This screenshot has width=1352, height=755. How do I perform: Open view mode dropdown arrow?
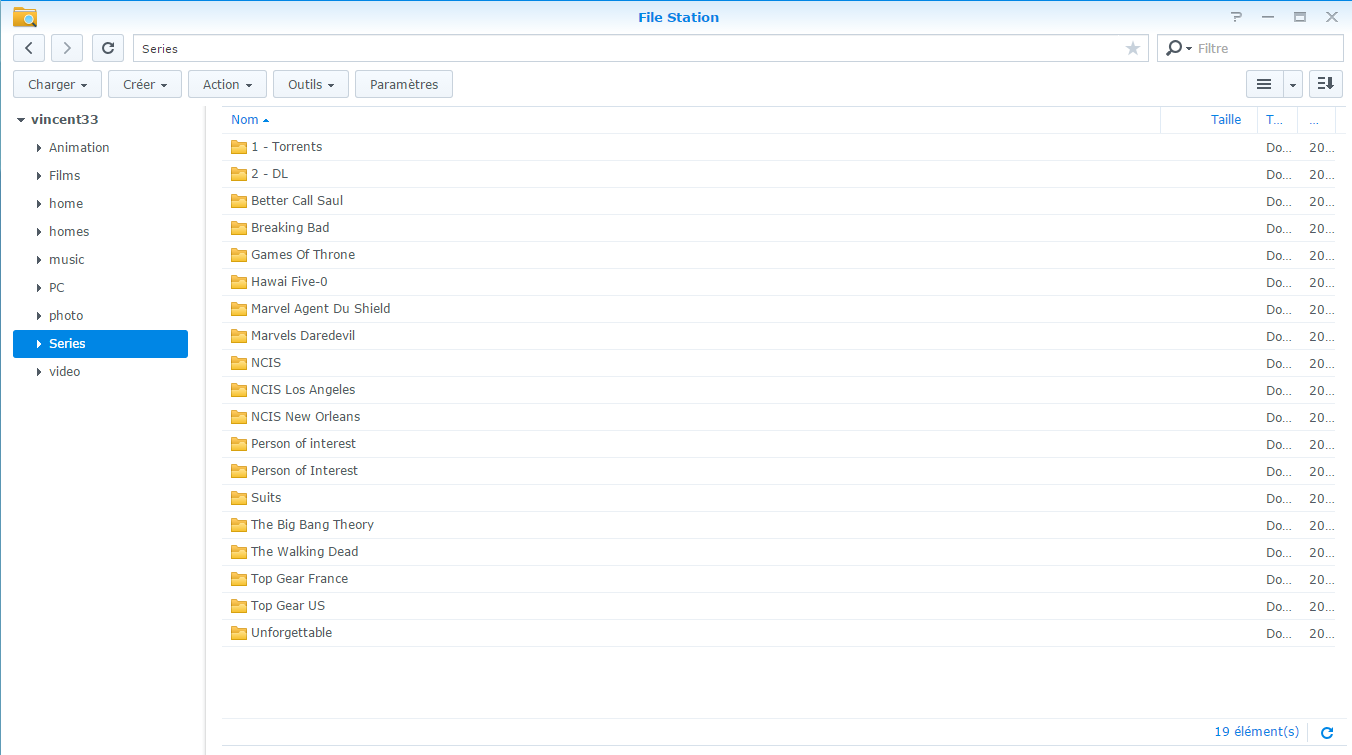(1293, 85)
